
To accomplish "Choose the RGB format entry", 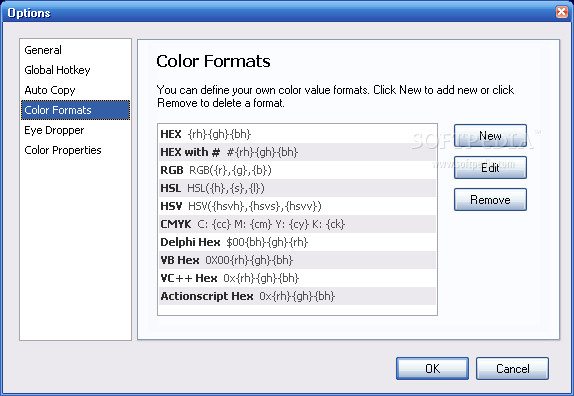I will click(x=297, y=170).
